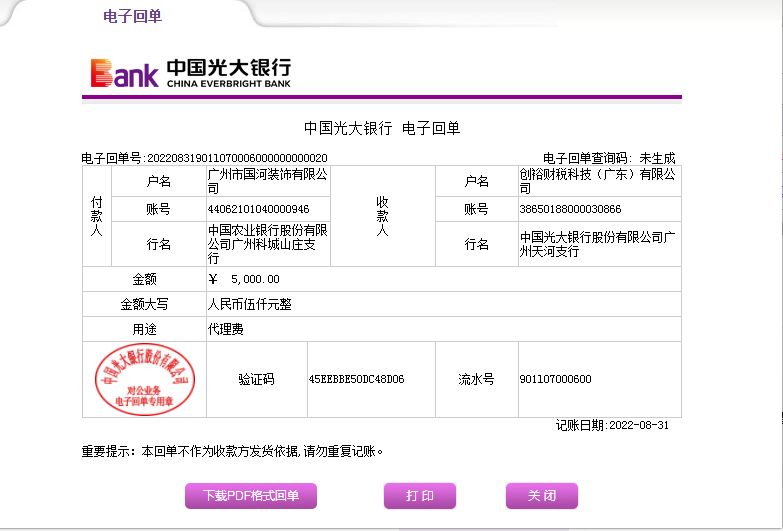
Task: Click the booking date 2022-08-31
Action: tap(639, 425)
